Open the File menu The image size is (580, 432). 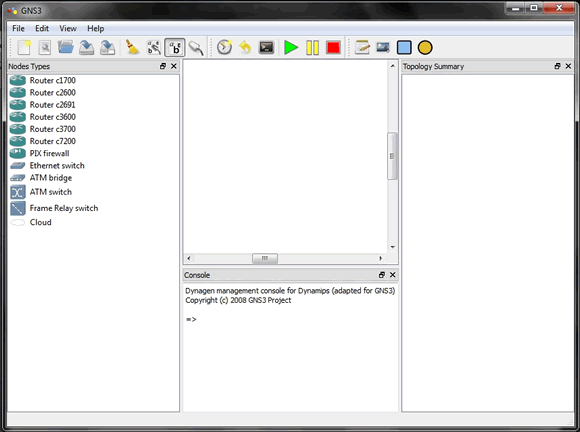pos(18,28)
